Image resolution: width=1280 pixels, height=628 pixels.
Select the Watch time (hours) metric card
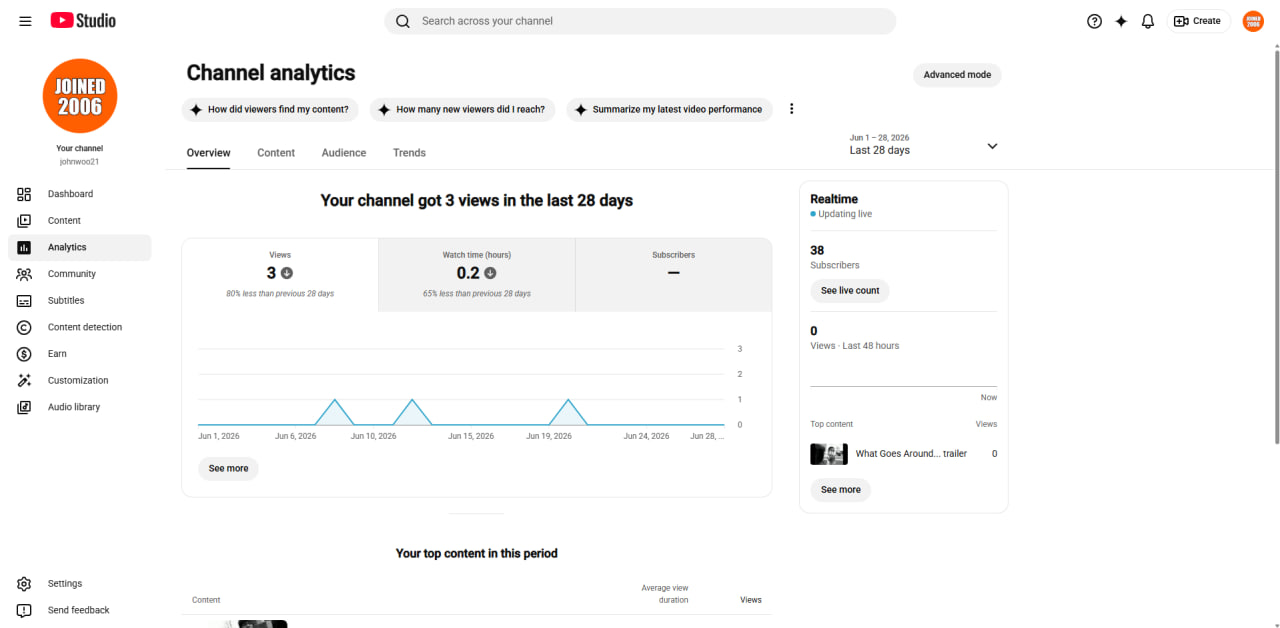[x=477, y=275]
